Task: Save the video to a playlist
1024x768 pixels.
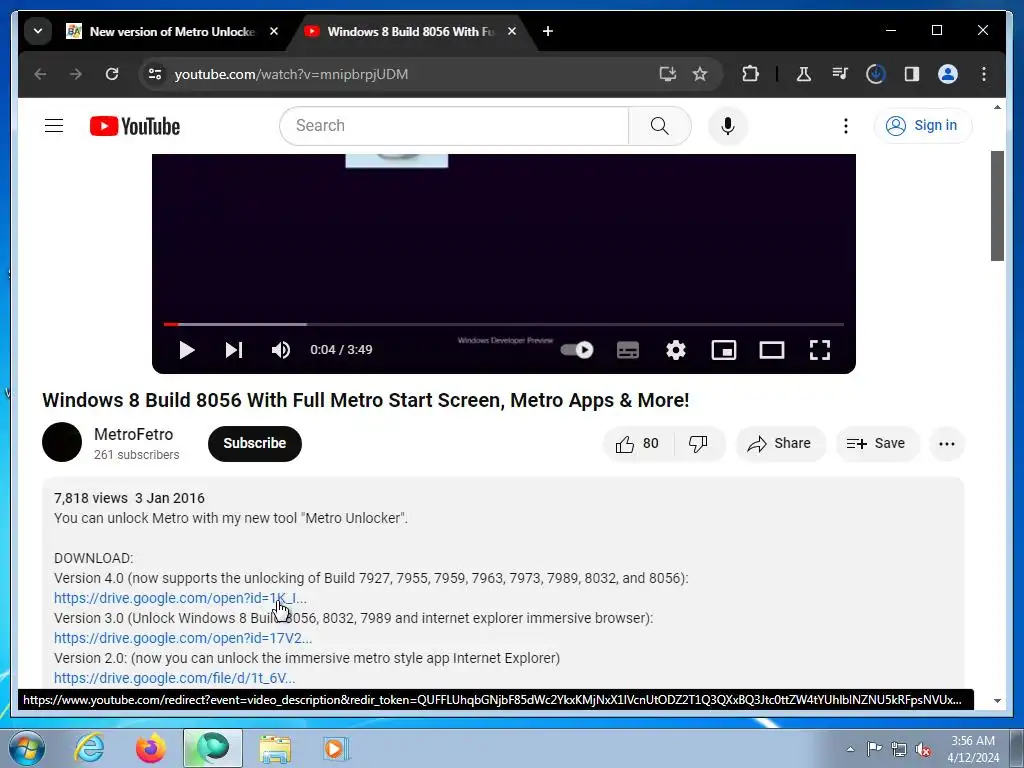Action: (877, 443)
